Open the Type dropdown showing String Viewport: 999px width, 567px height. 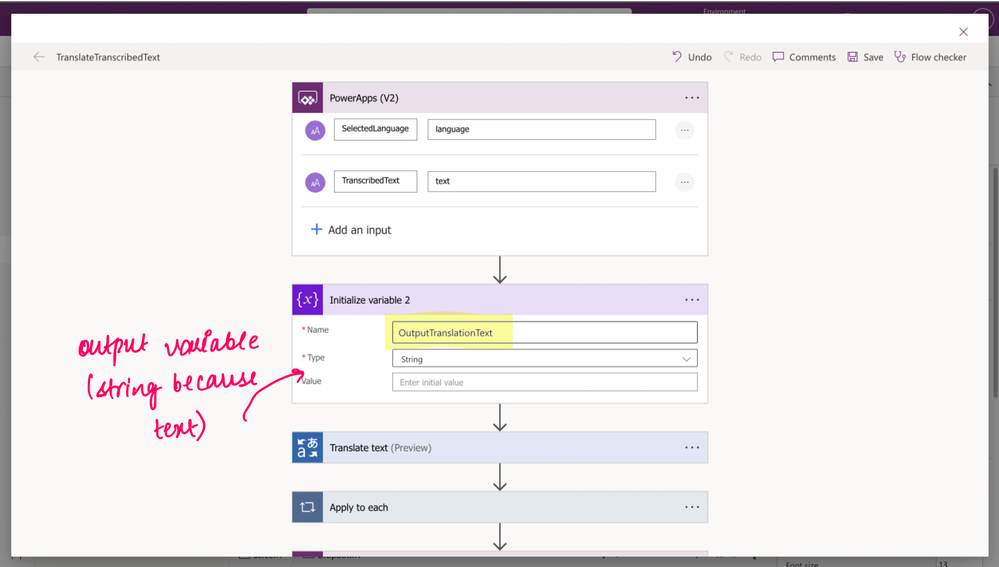click(x=545, y=359)
